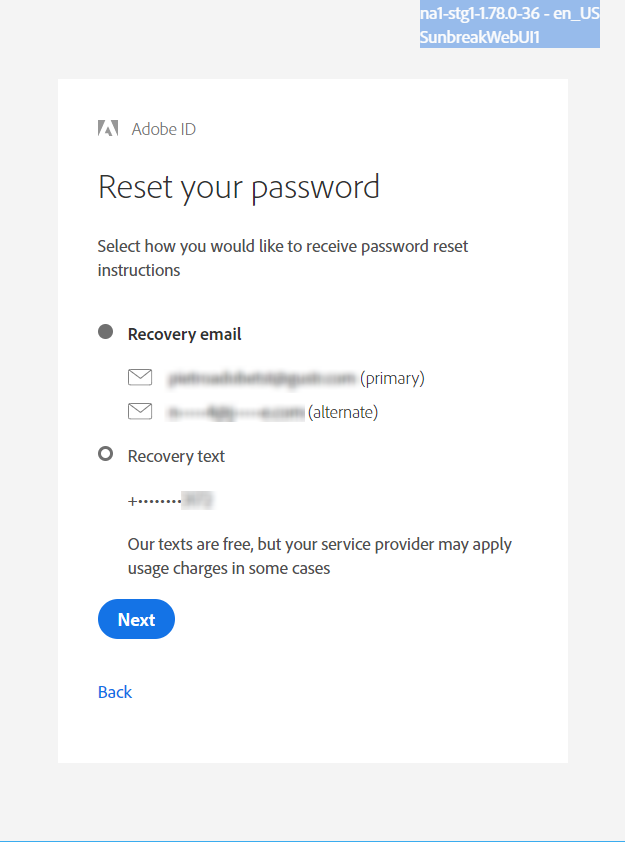Click the "(alternate)" label text
The height and width of the screenshot is (842, 625).
pos(343,412)
